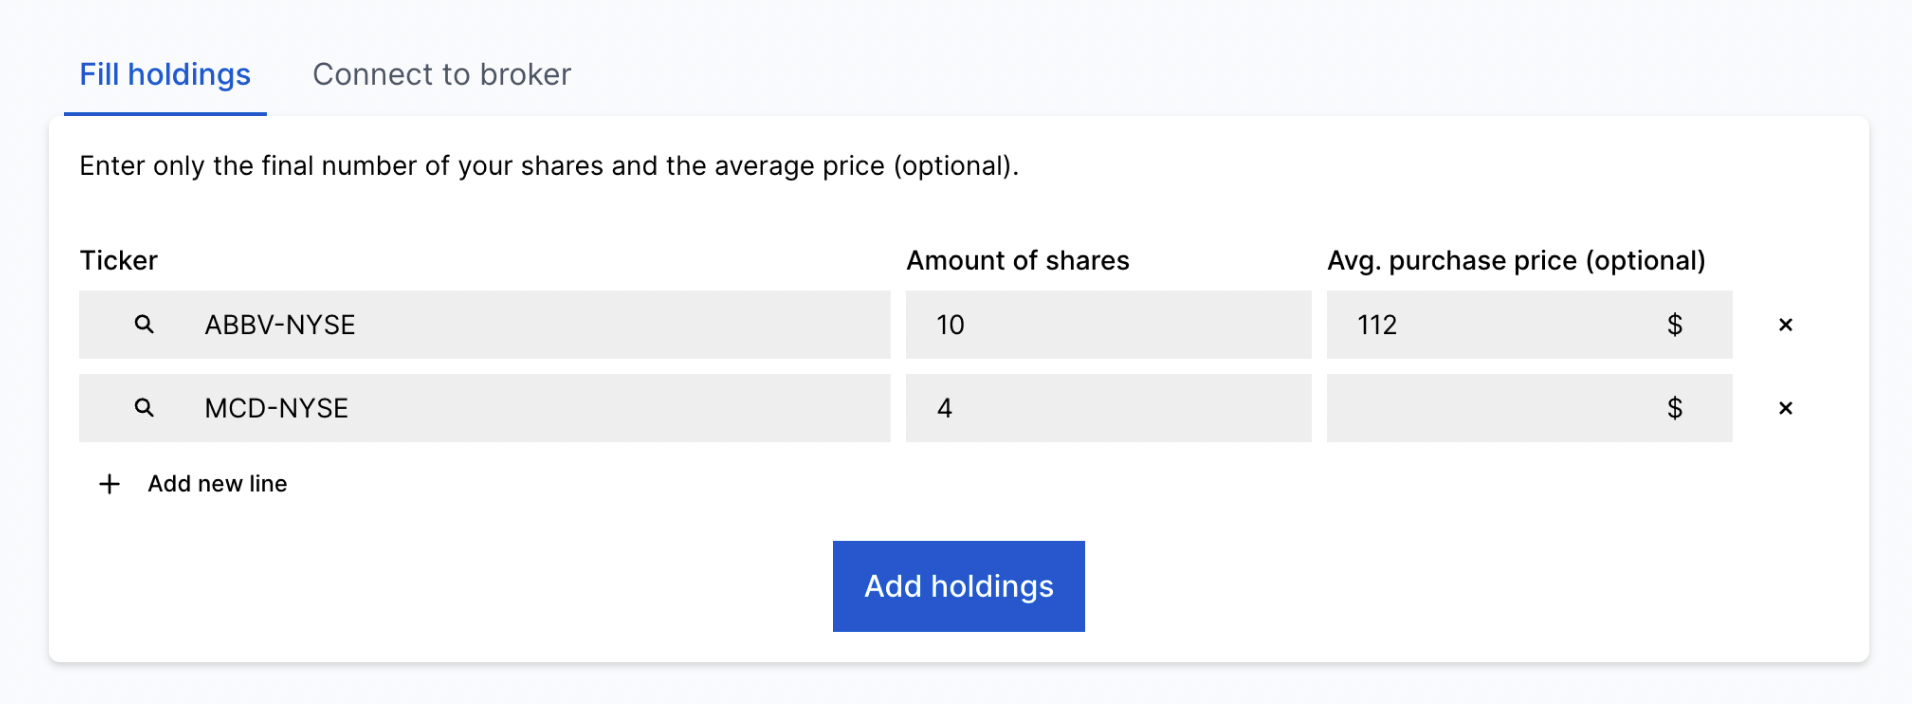Screen dimensions: 1912x704
Task: Click dollar sign in ABBV price field
Action: [1674, 325]
